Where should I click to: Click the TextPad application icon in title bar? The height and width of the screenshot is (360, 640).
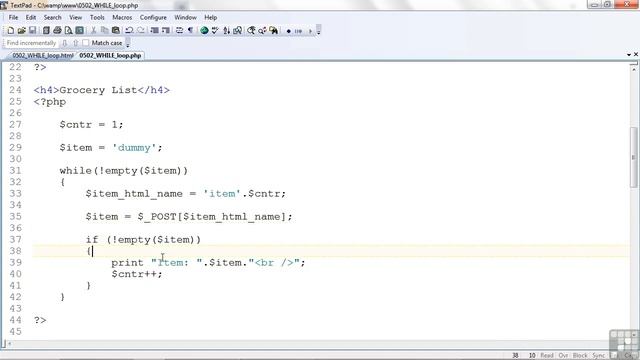coord(4,5)
